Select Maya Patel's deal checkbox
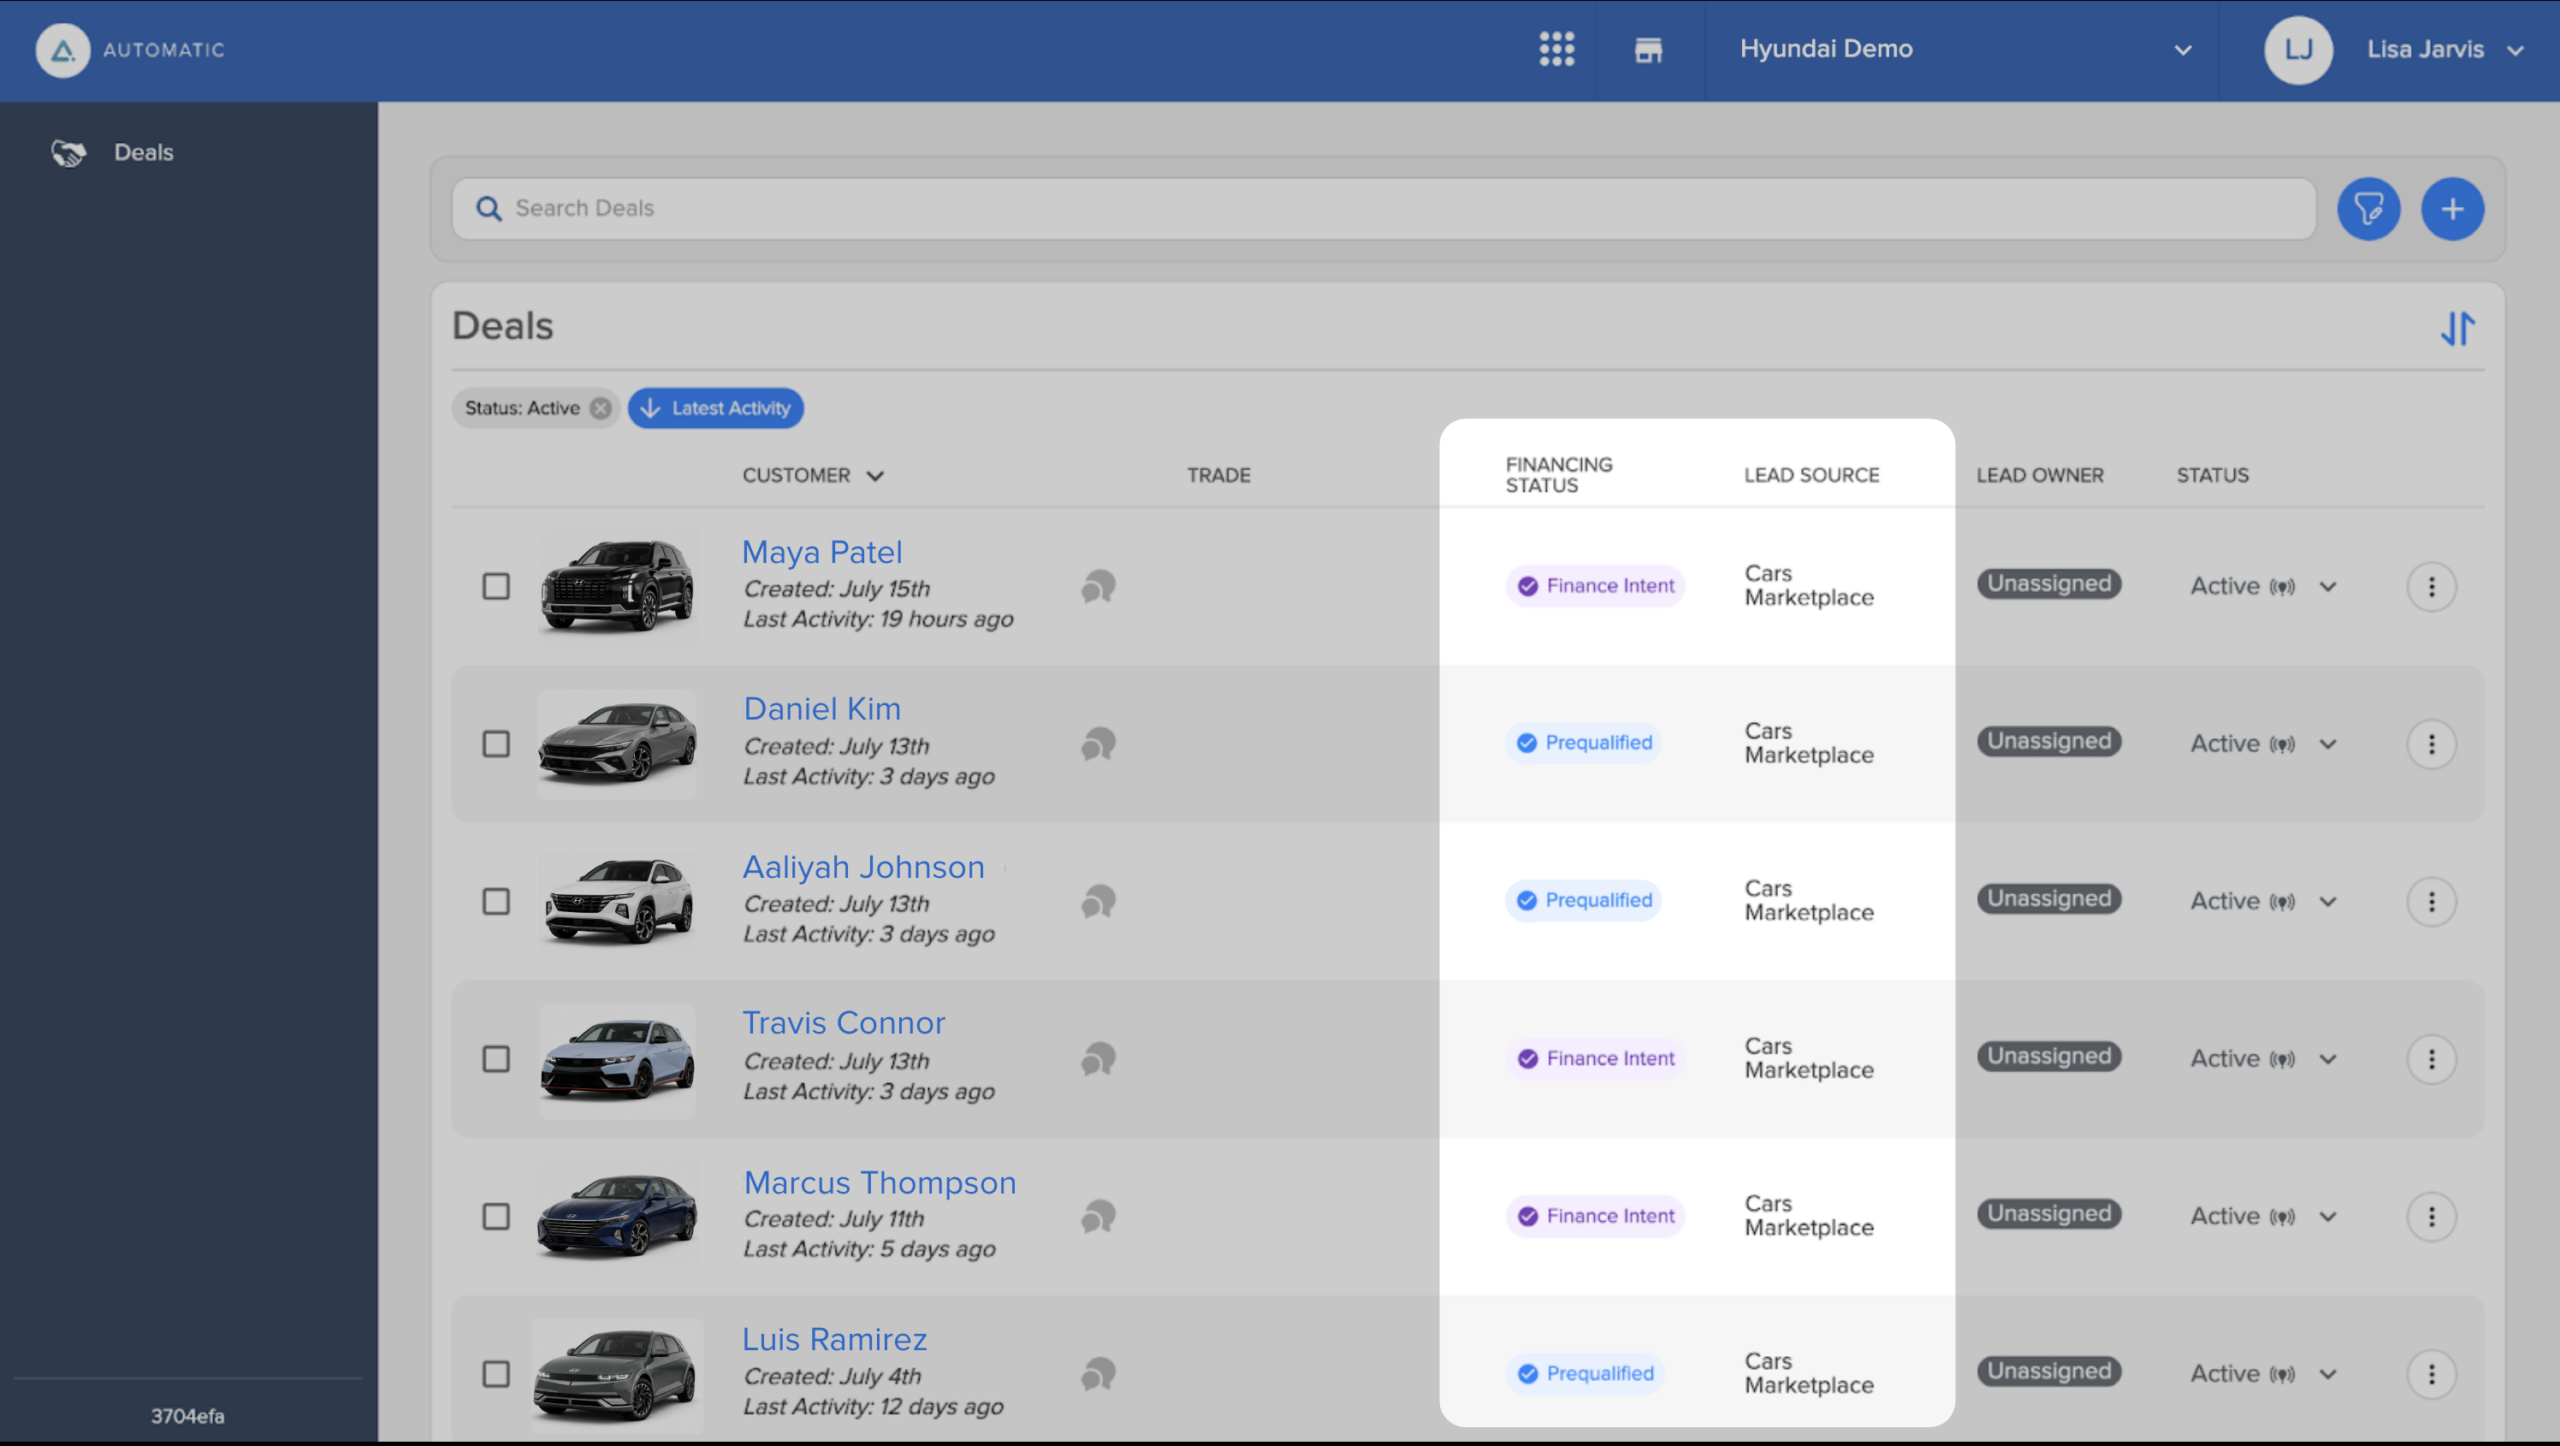This screenshot has width=2560, height=1446. pos(496,586)
